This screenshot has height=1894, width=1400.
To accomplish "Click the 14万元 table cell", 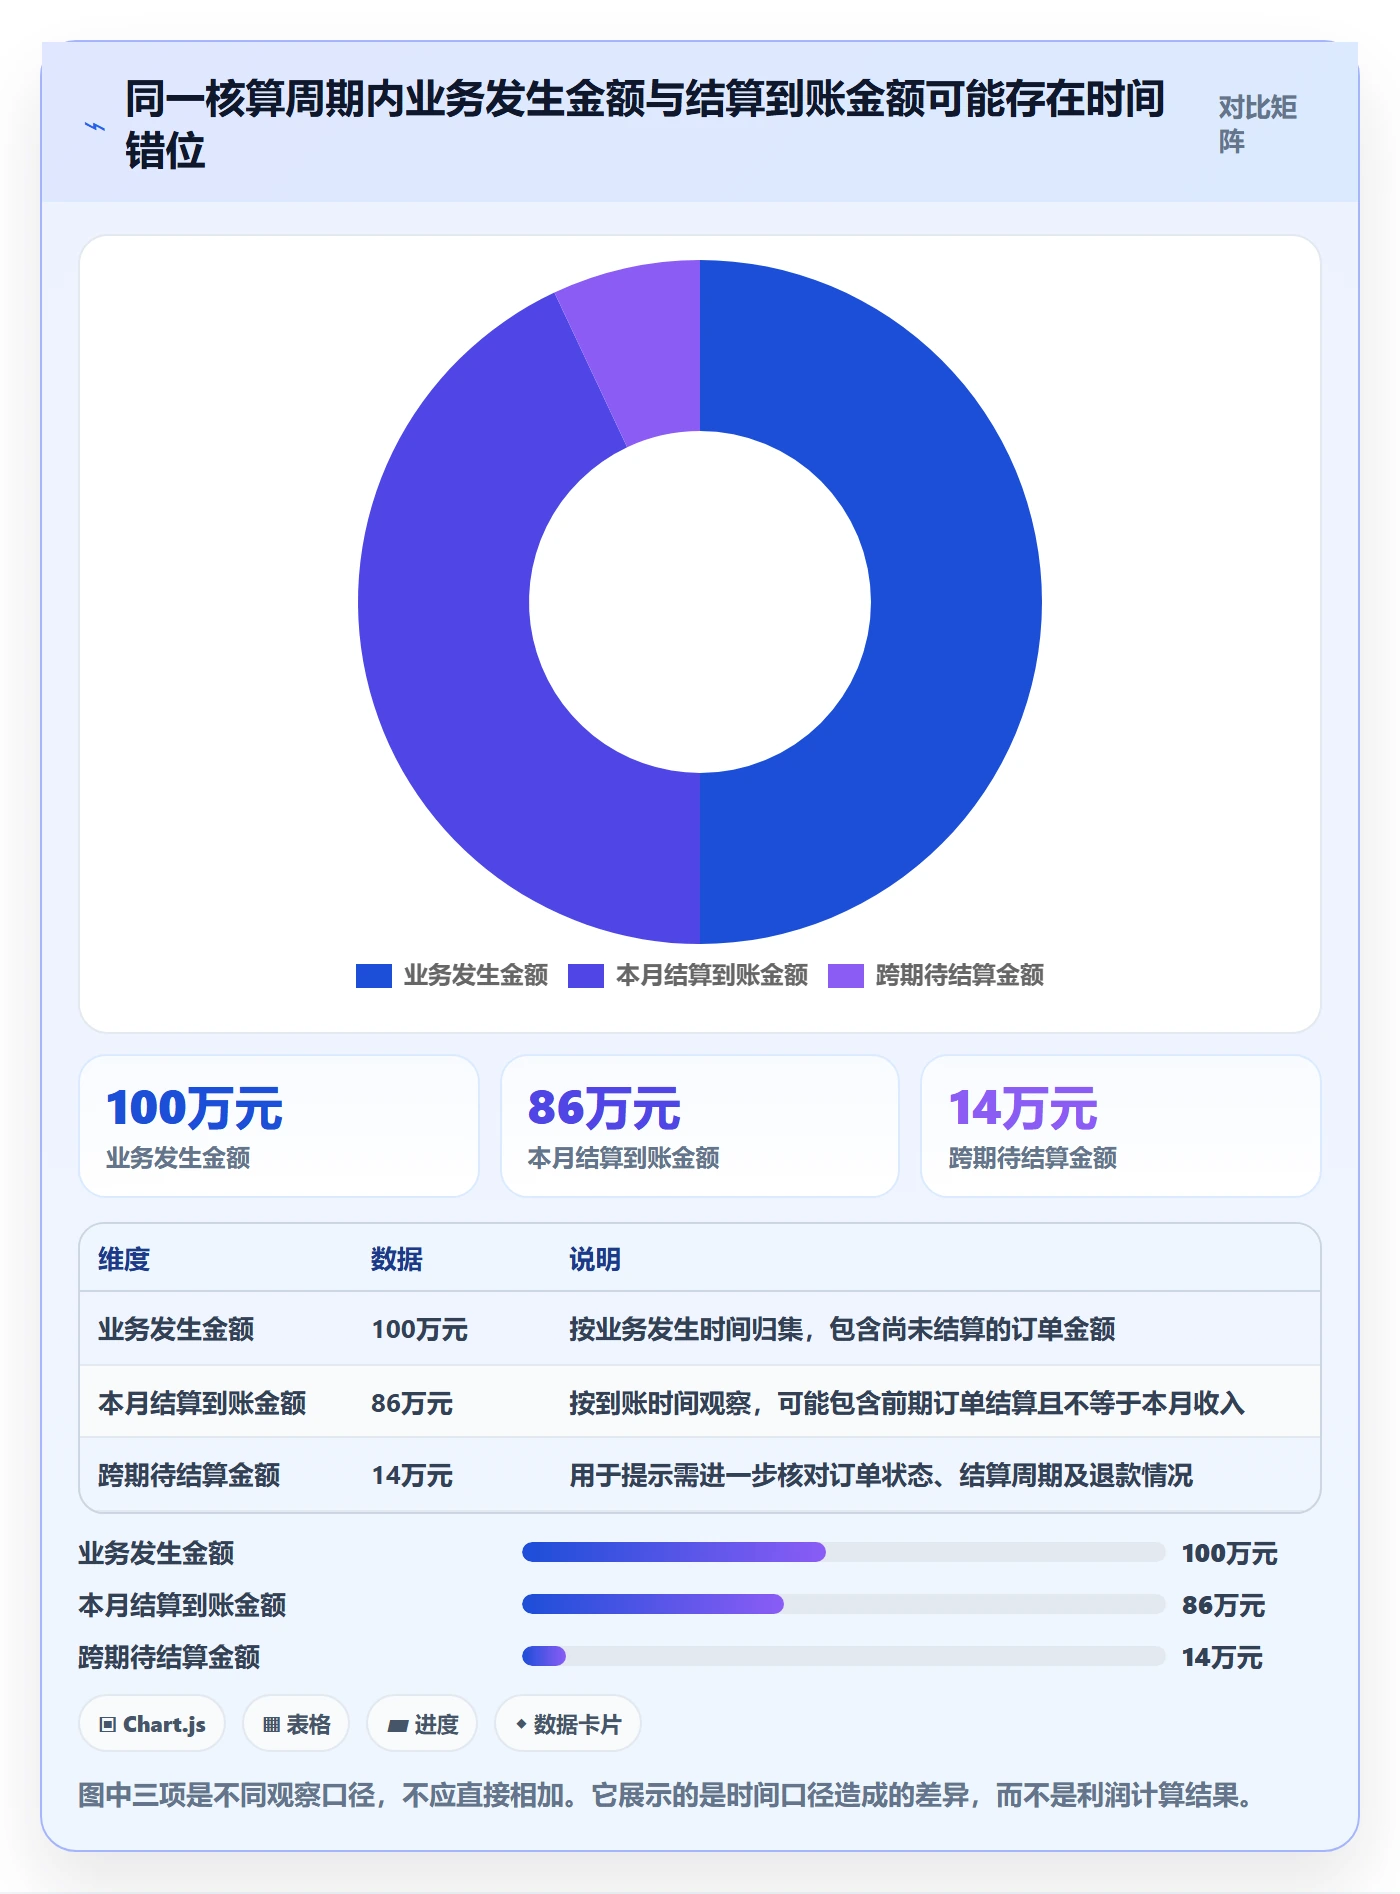I will [x=412, y=1475].
